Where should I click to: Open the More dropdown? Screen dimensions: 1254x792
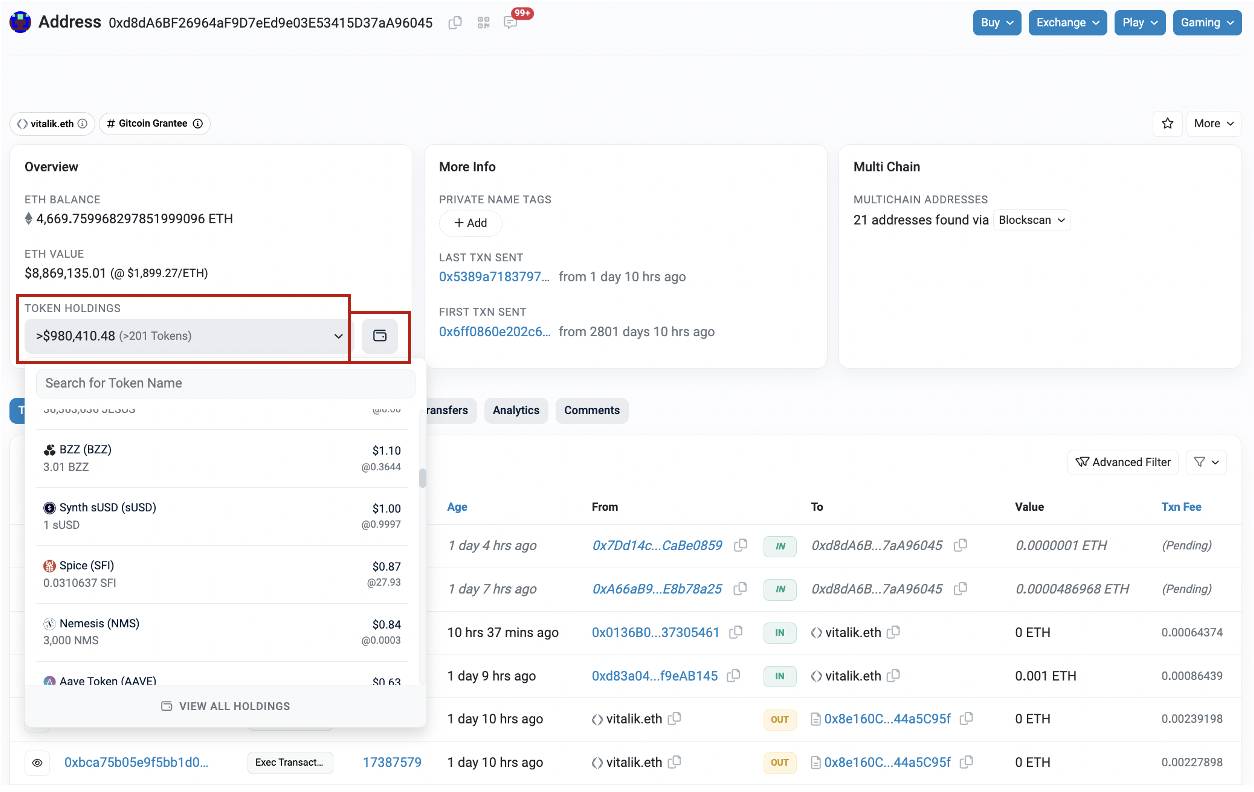point(1213,124)
